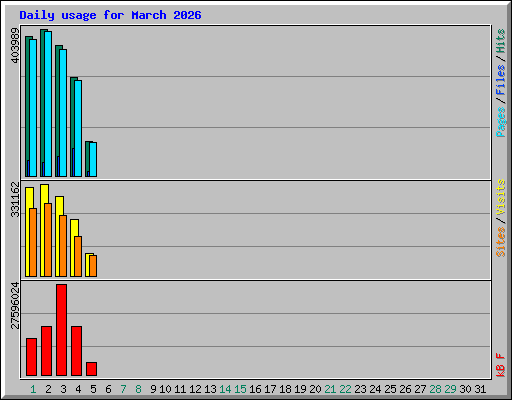This screenshot has height=400, width=512.
Task: Click day label 31 on the x-axis
Action: click(x=480, y=389)
